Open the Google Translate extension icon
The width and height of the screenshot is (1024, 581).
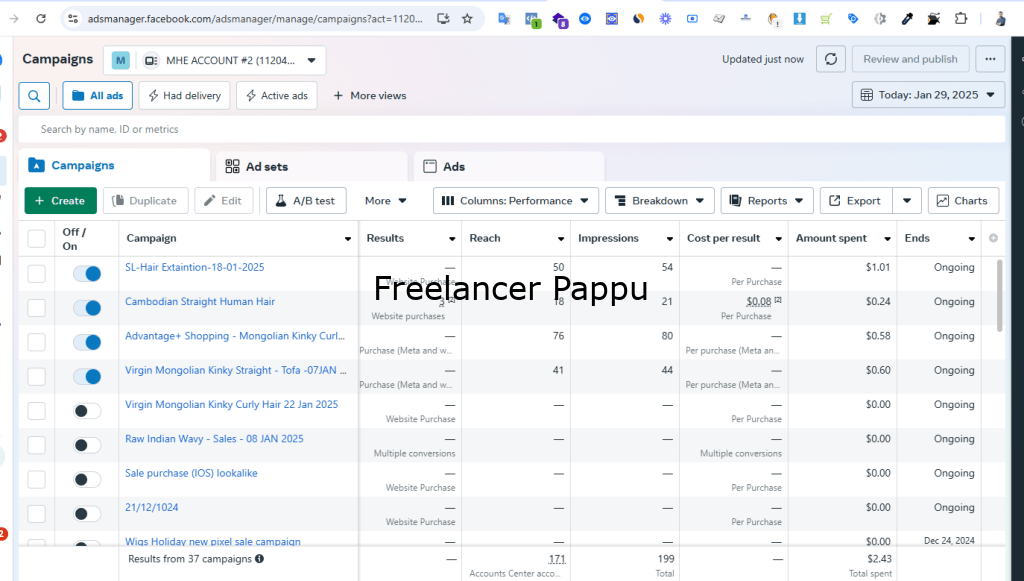pos(504,19)
